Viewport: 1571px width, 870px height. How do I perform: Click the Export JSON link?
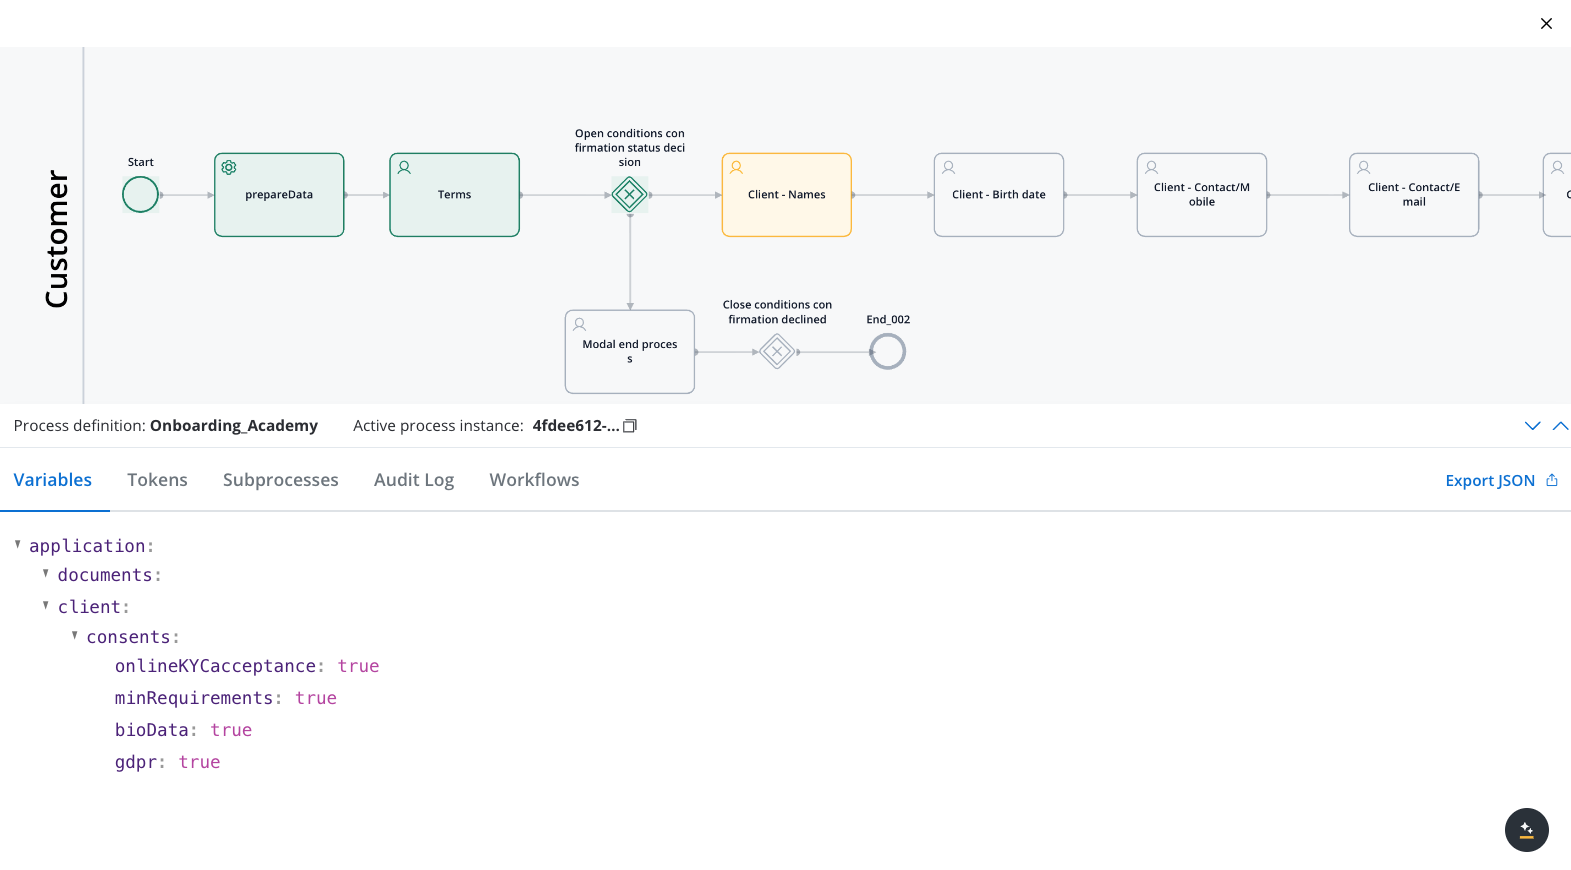1489,481
